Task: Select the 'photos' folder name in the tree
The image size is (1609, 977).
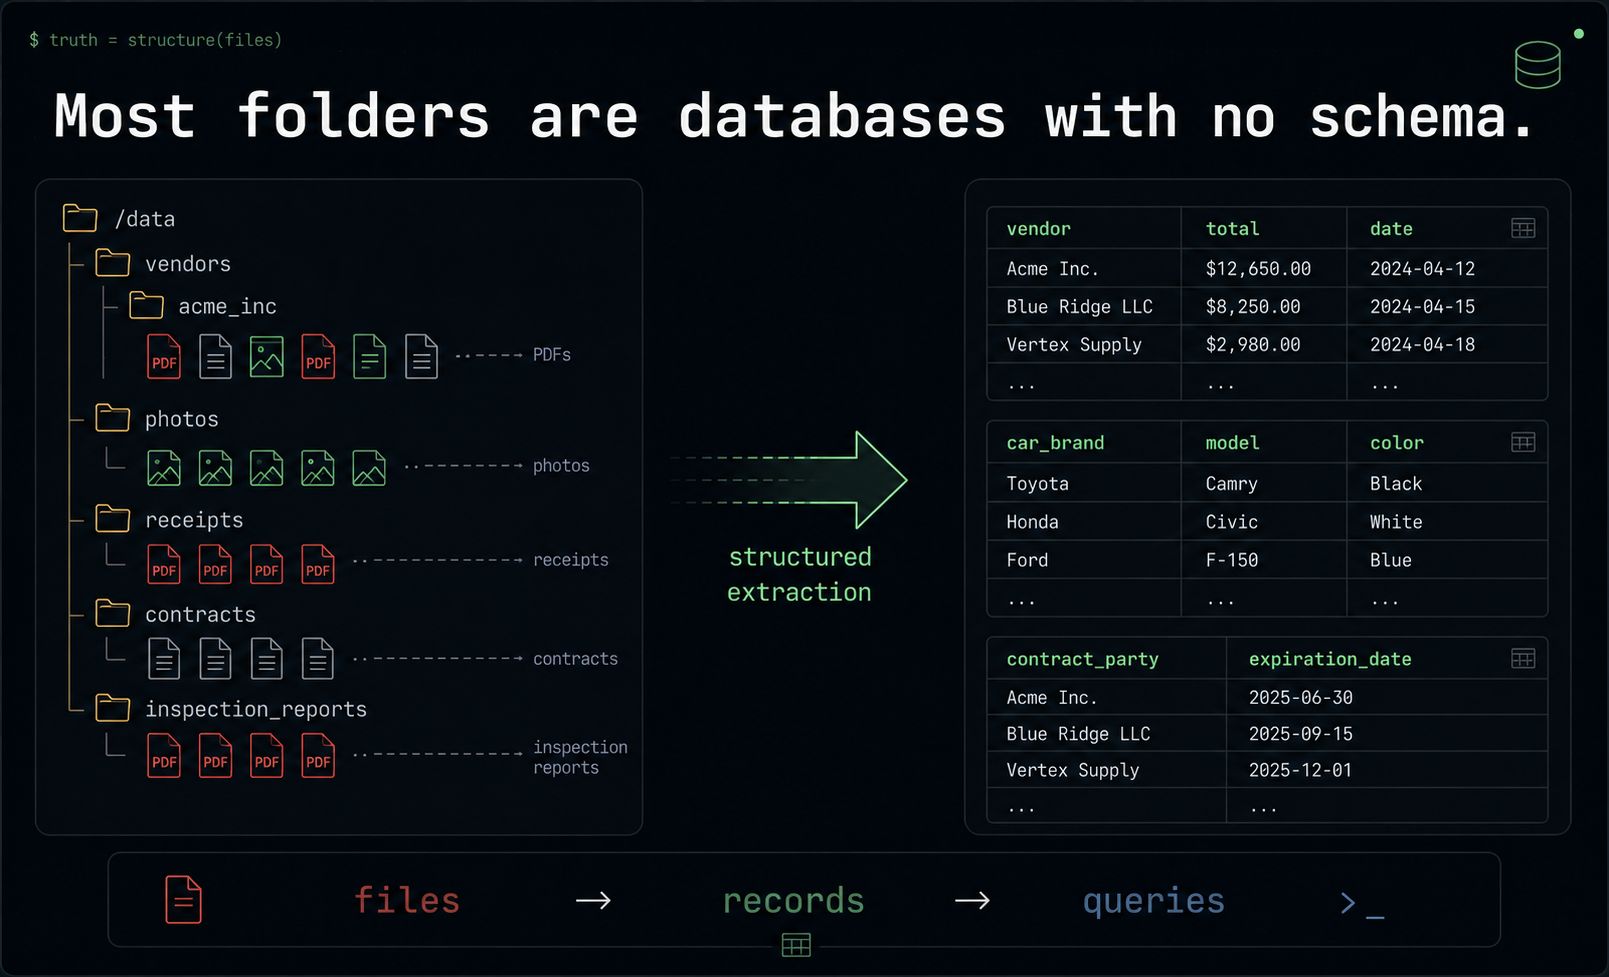Action: click(182, 419)
